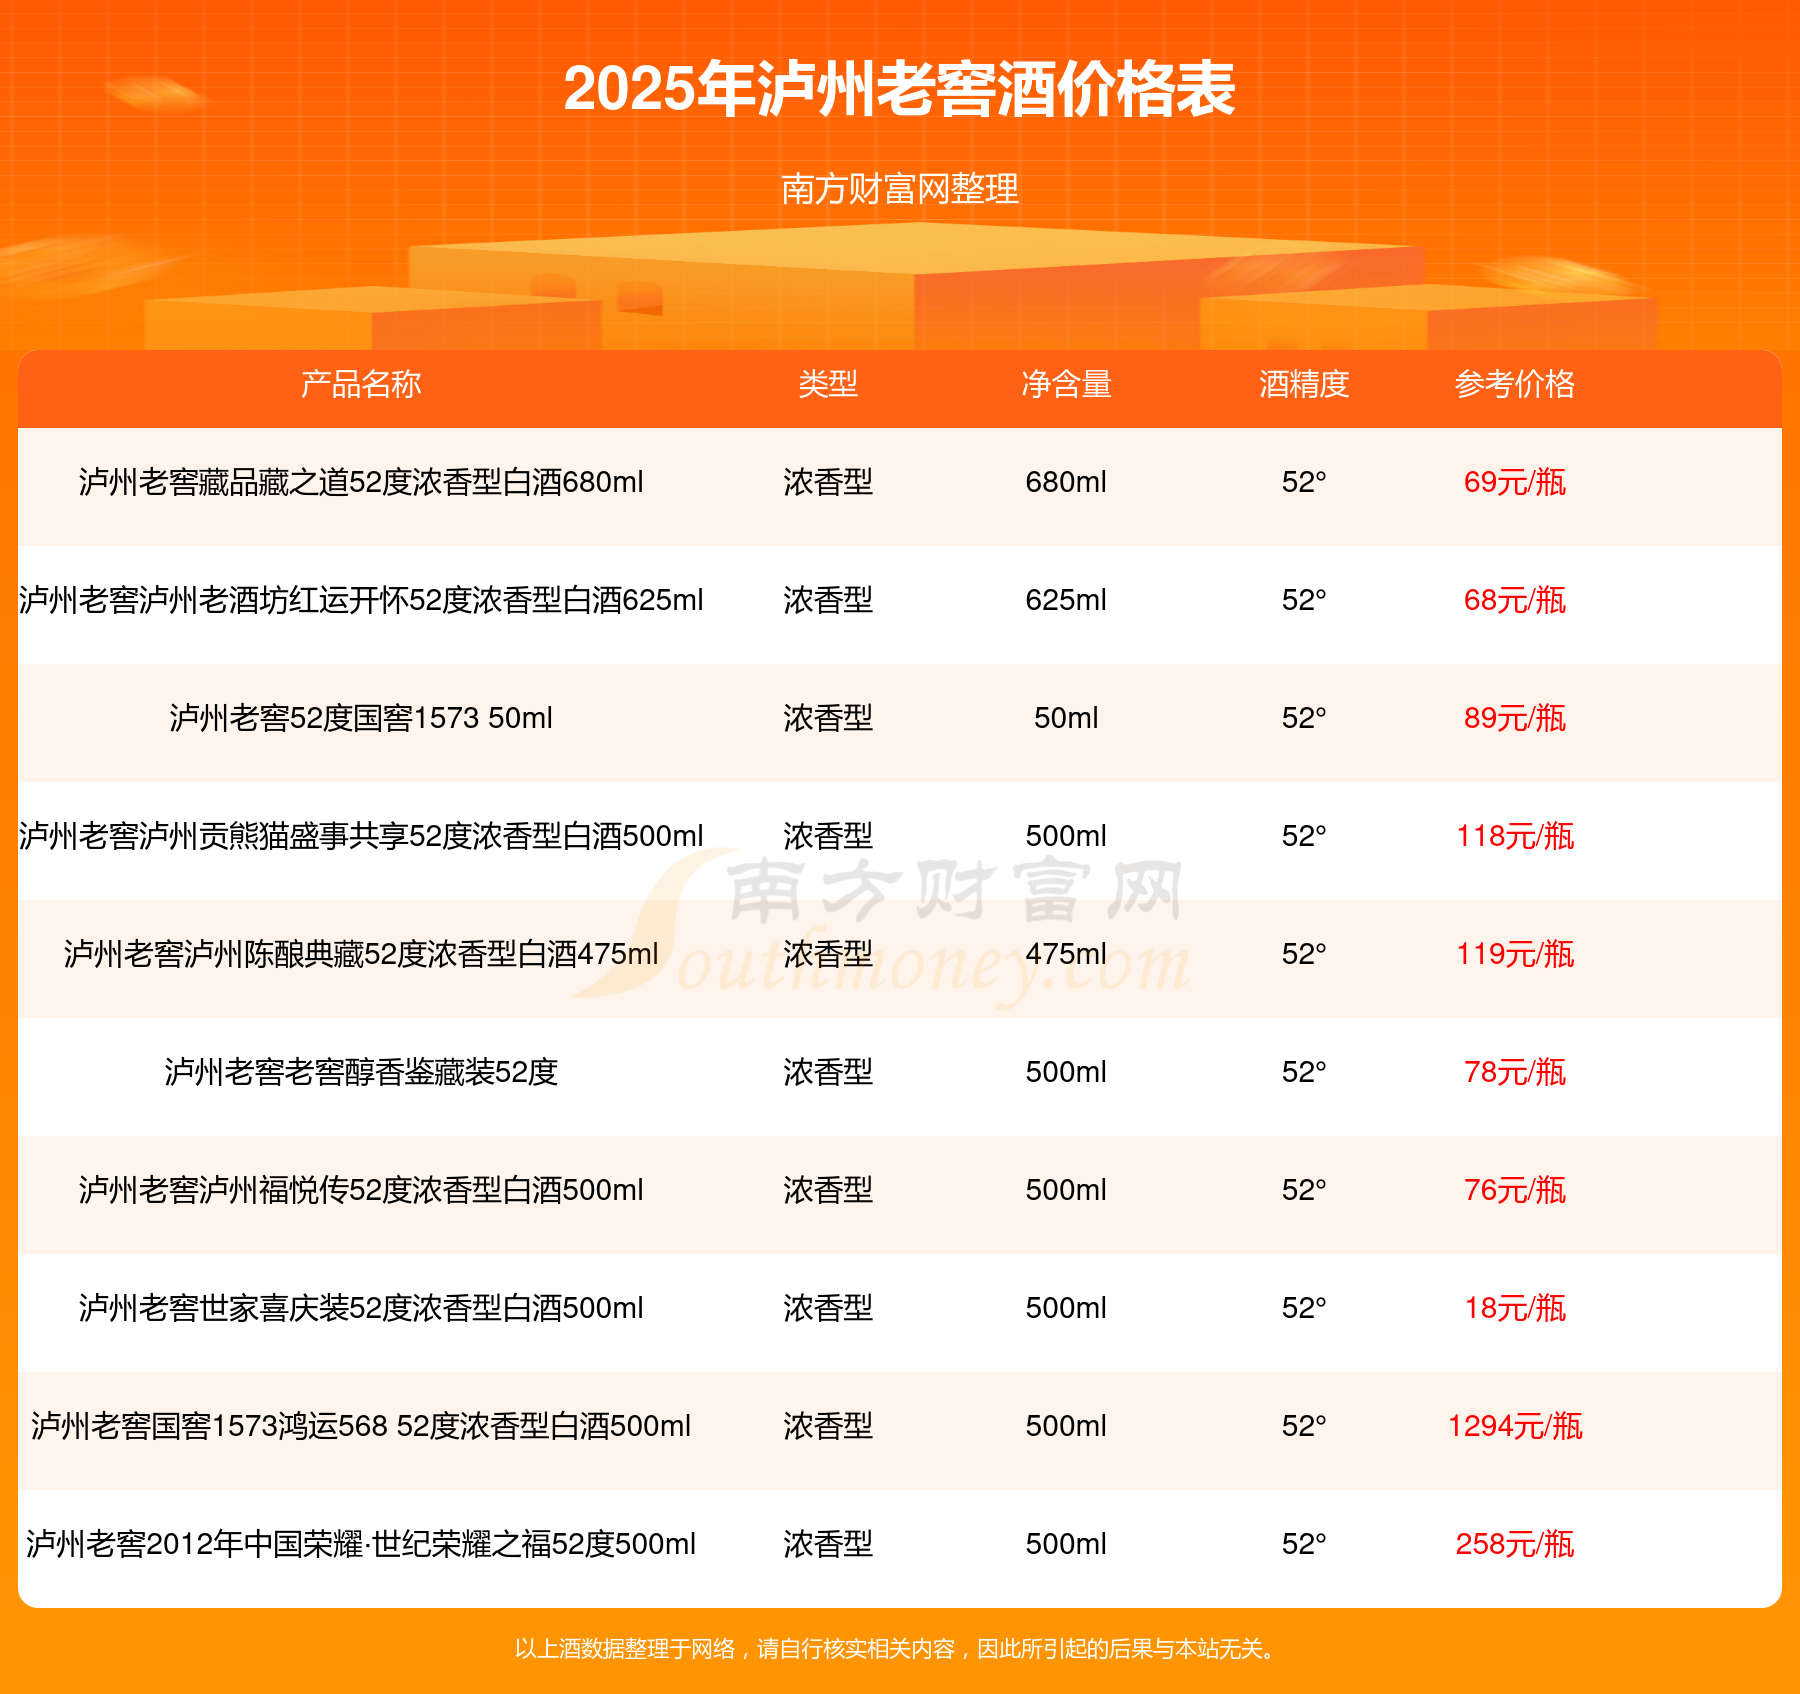
Task: Click '52°' in the 119元/瓶 row
Action: 1304,954
